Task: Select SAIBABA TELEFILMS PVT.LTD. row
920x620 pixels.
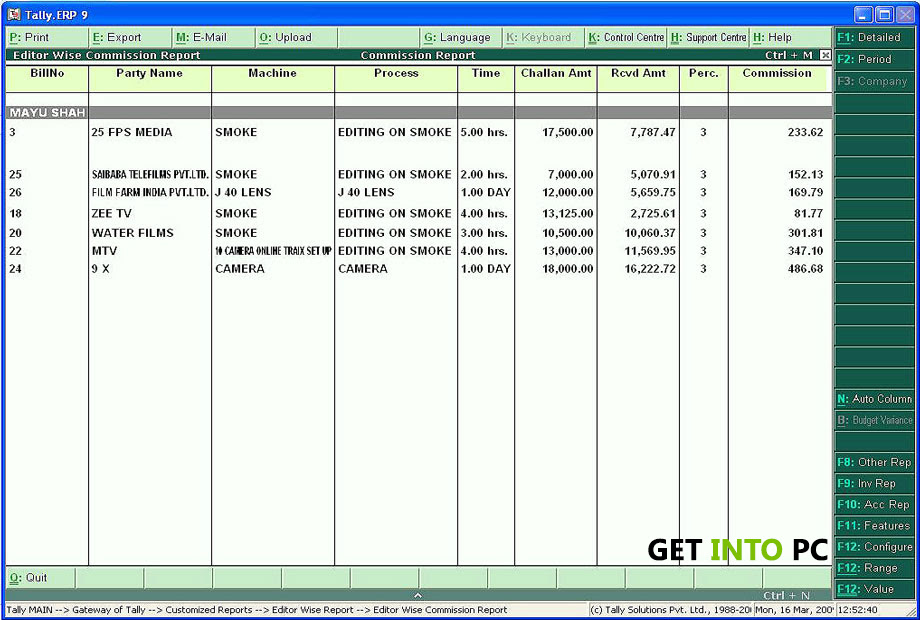Action: coord(419,175)
